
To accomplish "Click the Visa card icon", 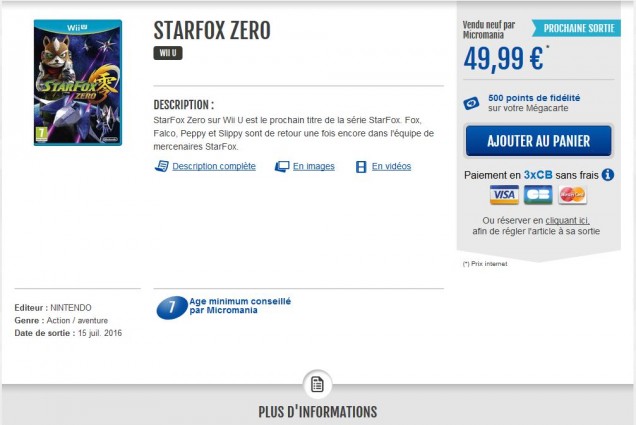I will point(504,194).
